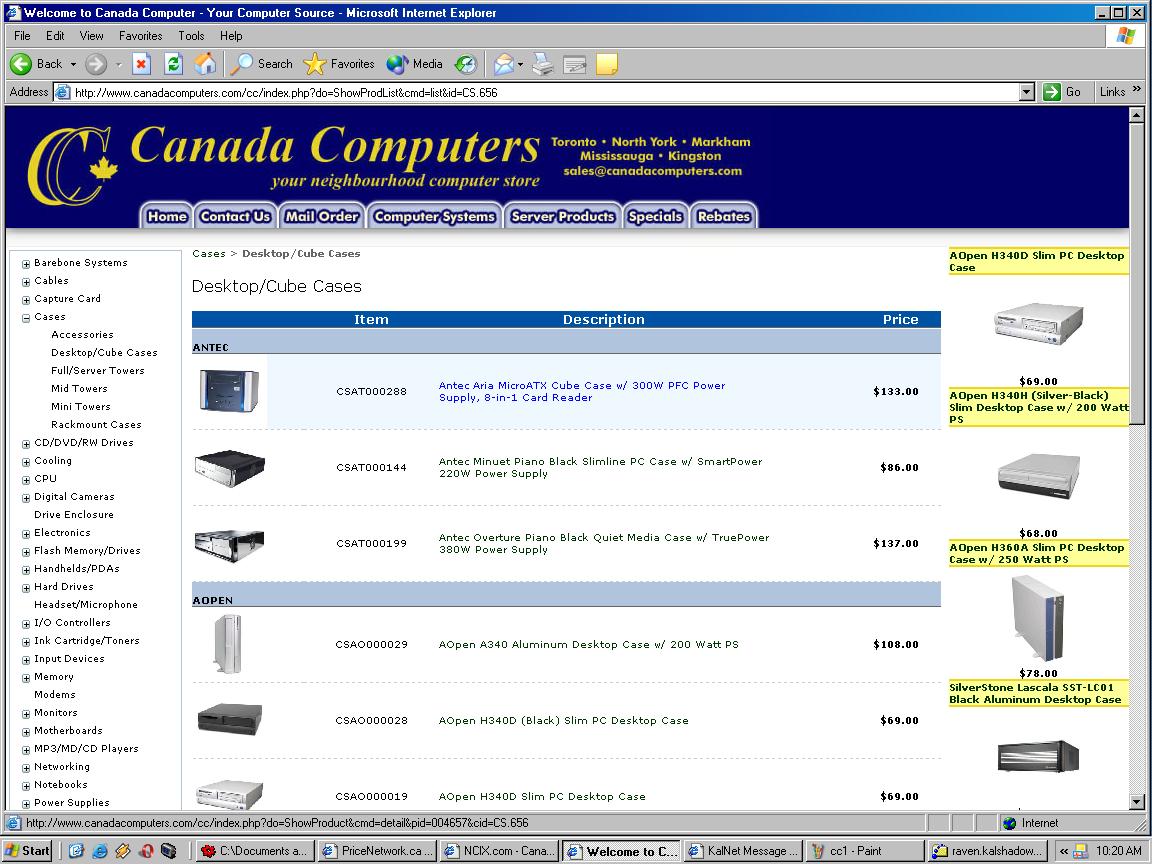Open the View menu
The width and height of the screenshot is (1152, 864).
click(x=92, y=35)
